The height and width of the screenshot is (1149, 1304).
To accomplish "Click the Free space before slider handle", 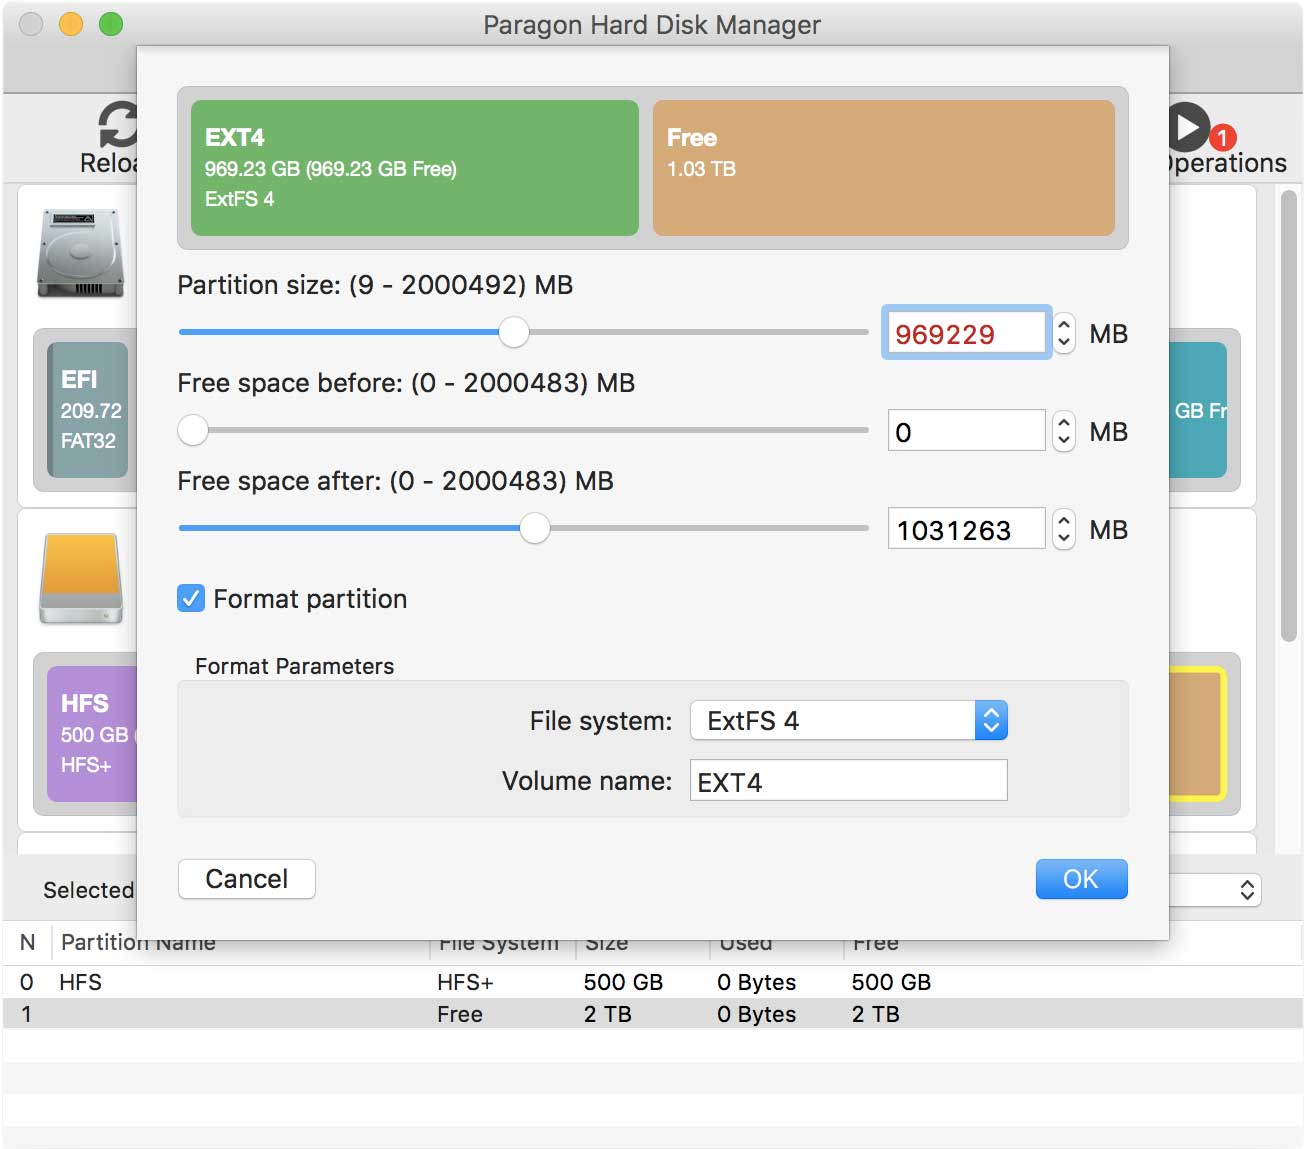I will click(193, 430).
